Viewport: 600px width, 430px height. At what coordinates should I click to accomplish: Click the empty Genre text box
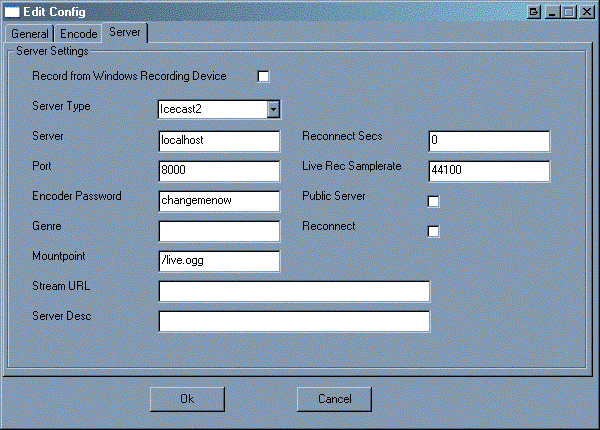pyautogui.click(x=219, y=231)
